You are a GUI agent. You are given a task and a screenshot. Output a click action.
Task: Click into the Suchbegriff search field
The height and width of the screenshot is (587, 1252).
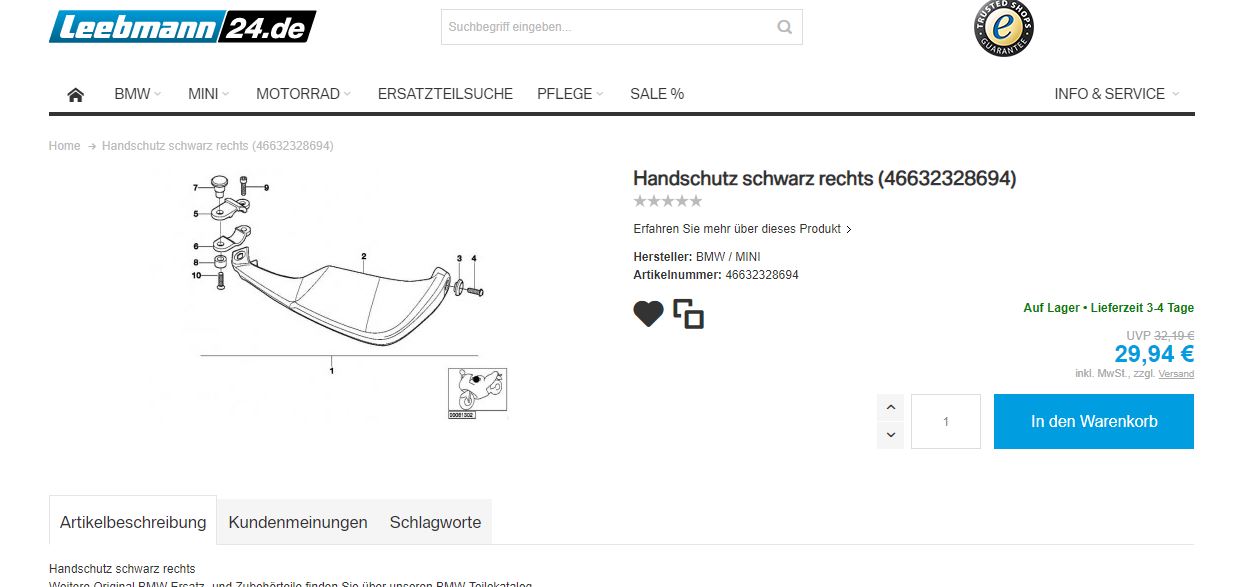point(606,27)
